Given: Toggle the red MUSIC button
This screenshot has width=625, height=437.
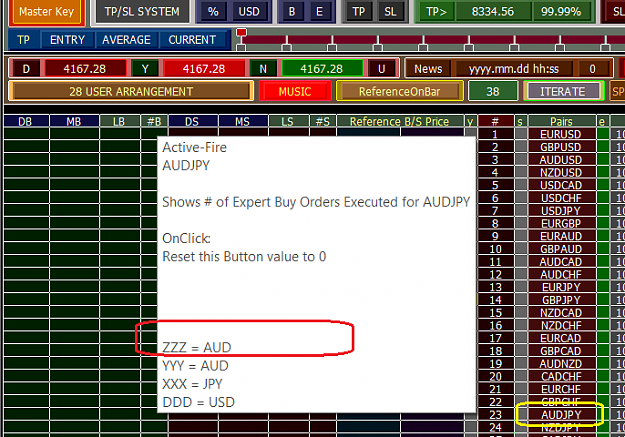Looking at the screenshot, I should pyautogui.click(x=295, y=91).
